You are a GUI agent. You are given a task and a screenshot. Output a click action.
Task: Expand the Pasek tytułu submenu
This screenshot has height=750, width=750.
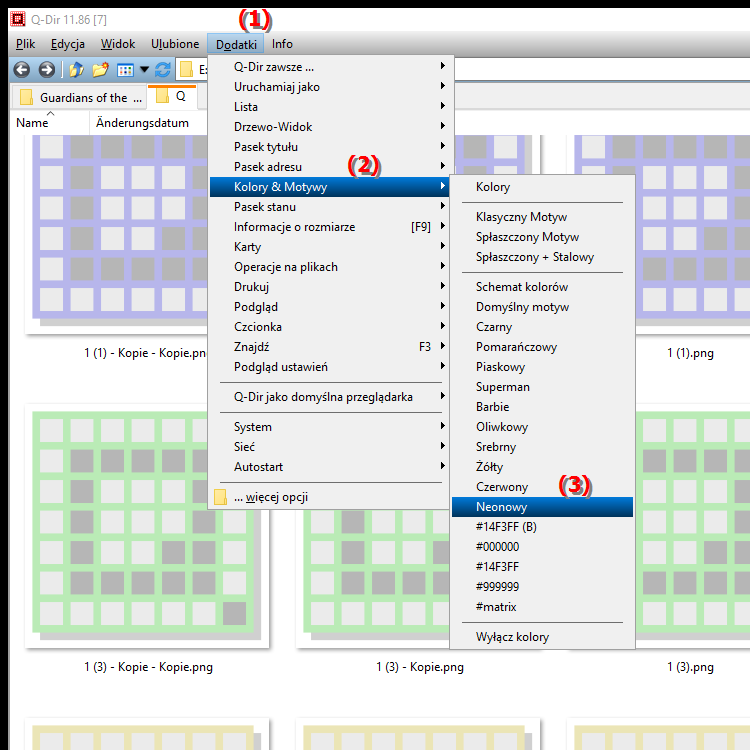(x=329, y=147)
